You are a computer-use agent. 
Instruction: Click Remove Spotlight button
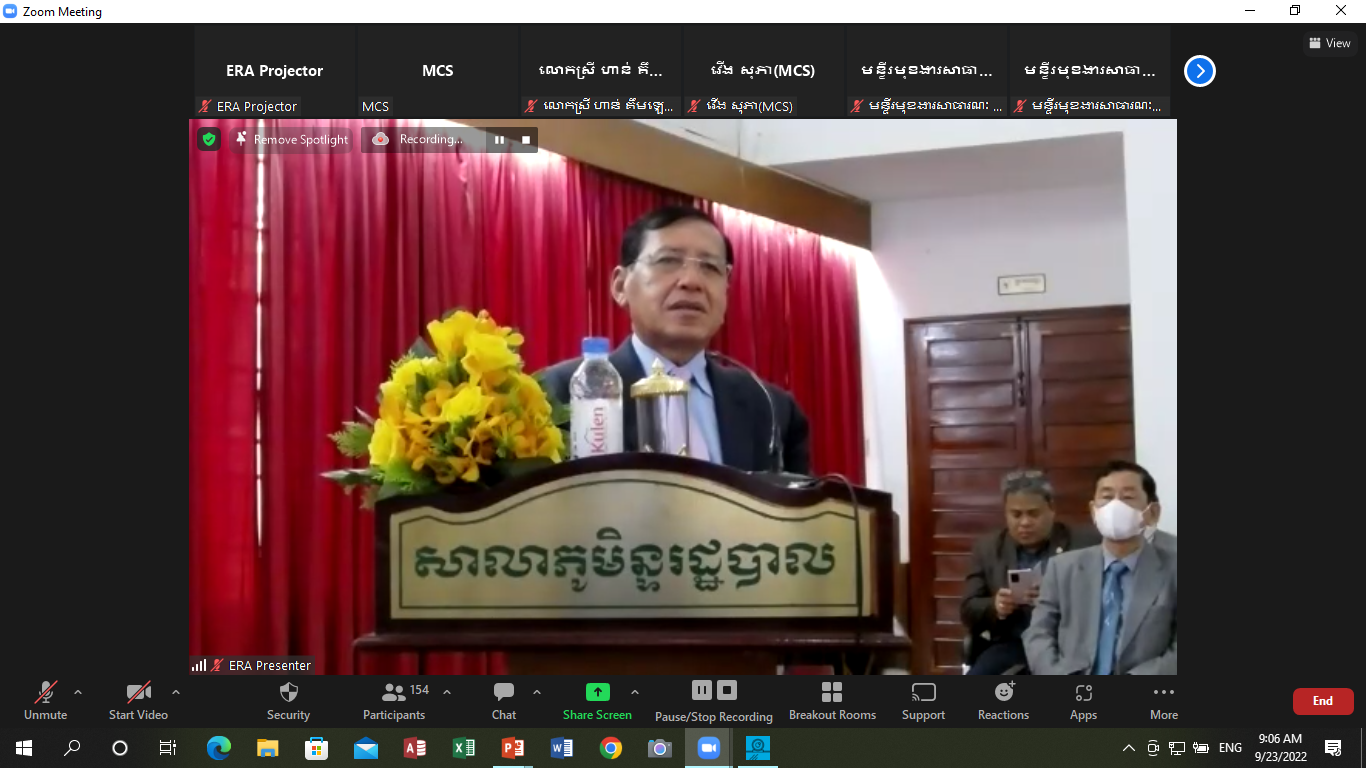click(x=291, y=140)
